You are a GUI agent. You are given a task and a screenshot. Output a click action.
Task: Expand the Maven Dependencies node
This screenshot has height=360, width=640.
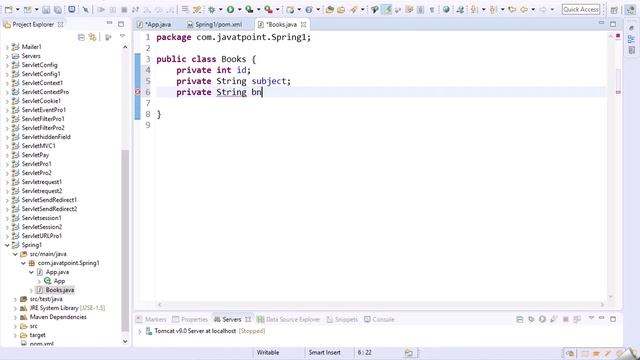[x=15, y=317]
